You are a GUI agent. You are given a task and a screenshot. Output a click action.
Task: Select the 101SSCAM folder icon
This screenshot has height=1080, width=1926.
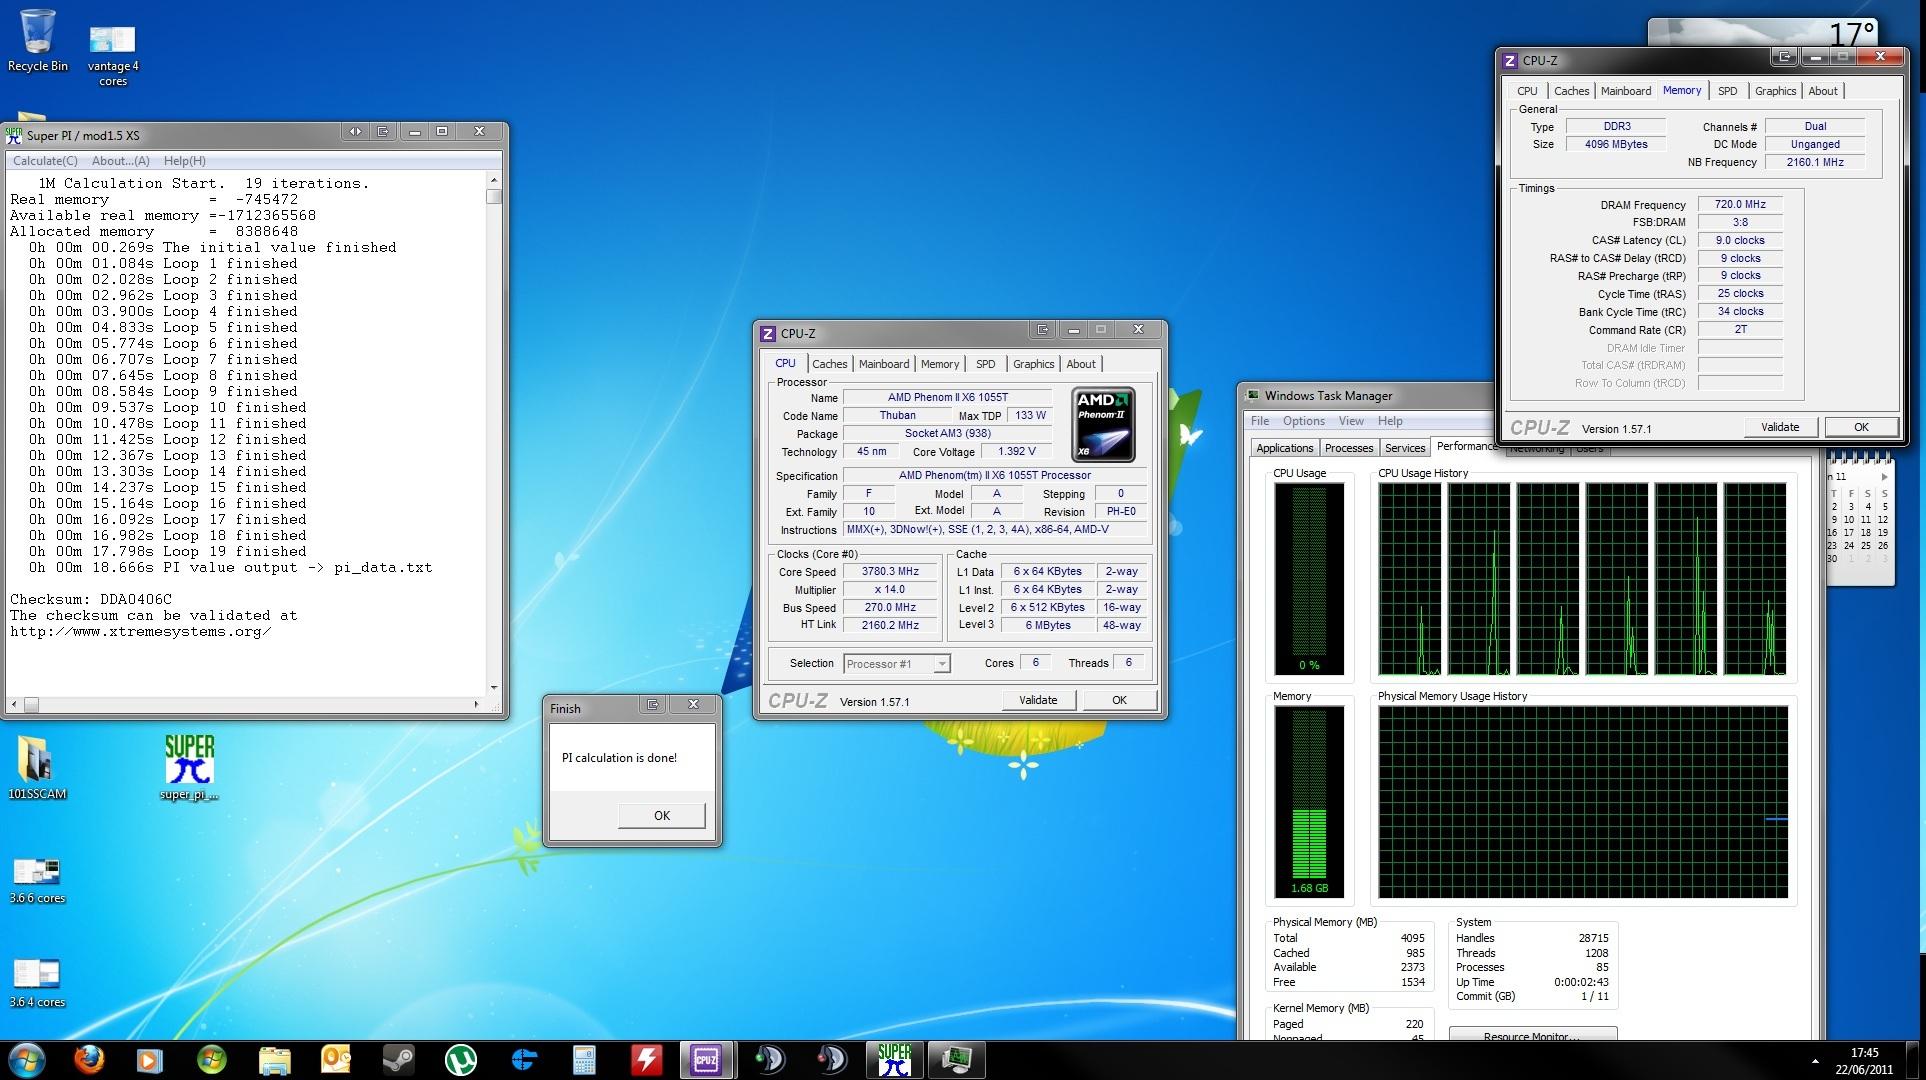37,768
